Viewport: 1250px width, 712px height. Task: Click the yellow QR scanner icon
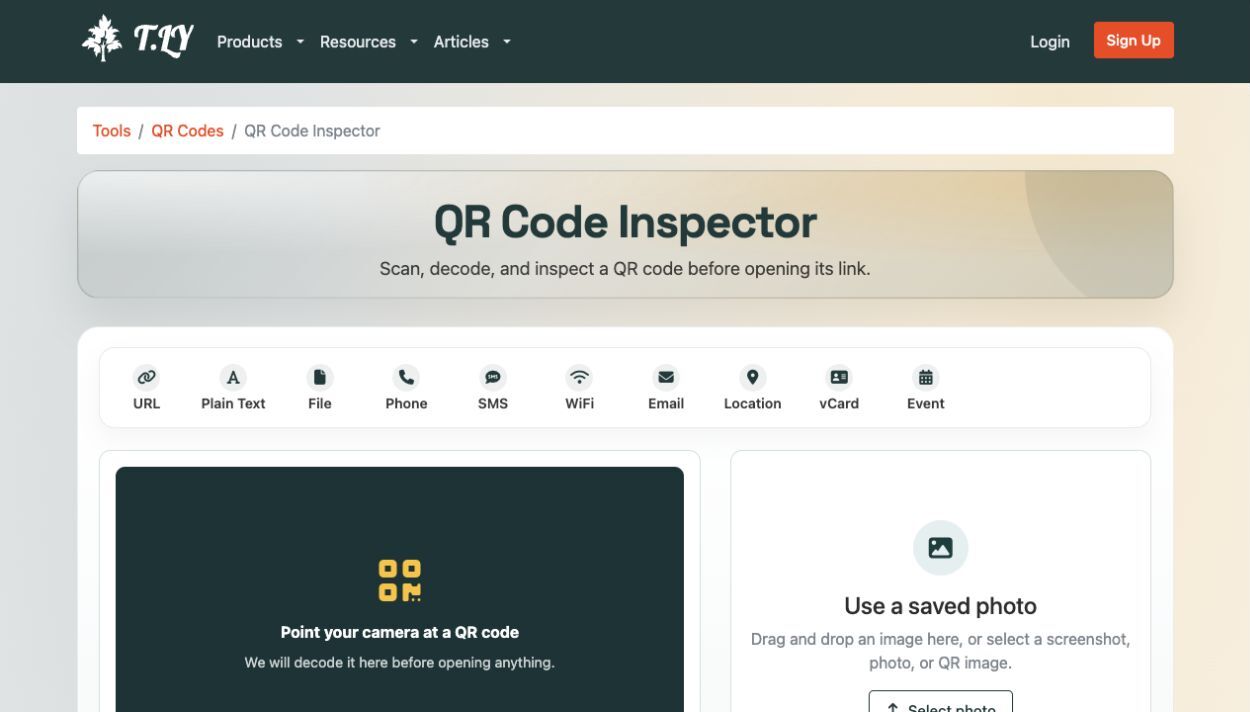coord(400,581)
